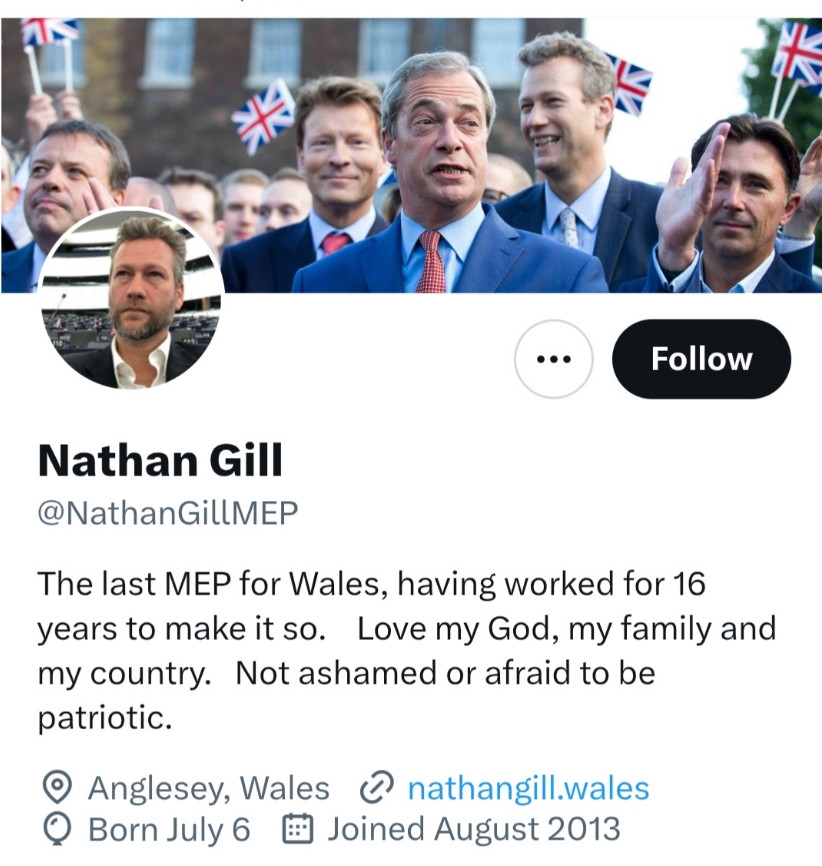Click the @NathanGillMEP handle

(x=168, y=514)
